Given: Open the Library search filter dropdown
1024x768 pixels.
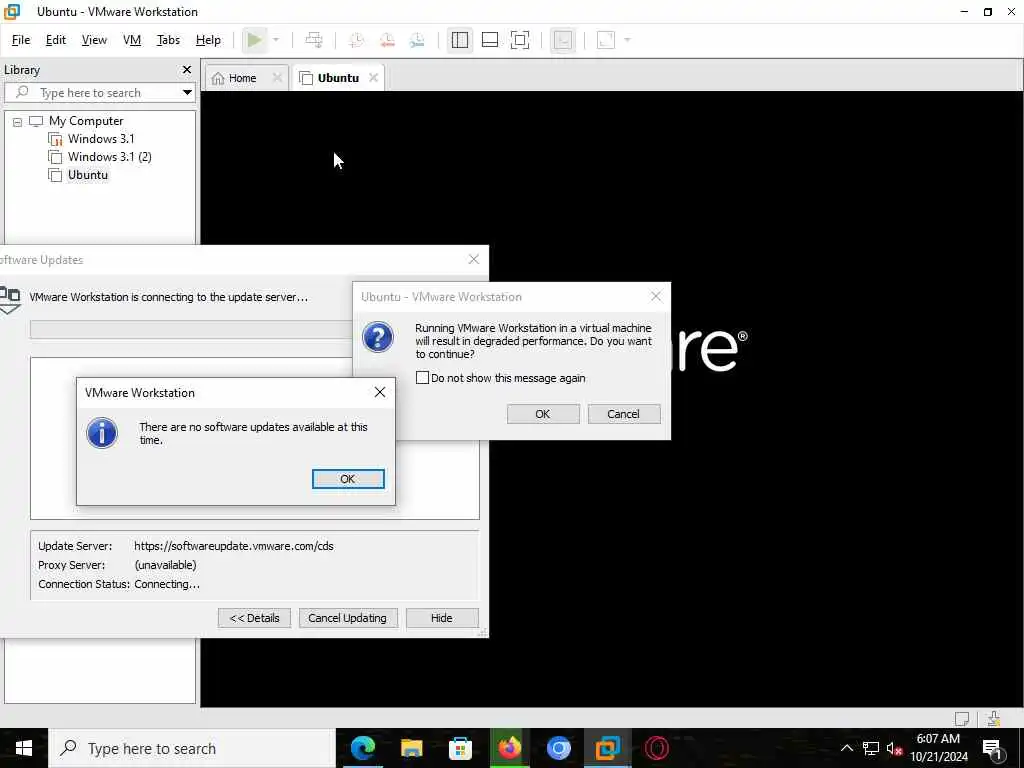Looking at the screenshot, I should [x=187, y=93].
